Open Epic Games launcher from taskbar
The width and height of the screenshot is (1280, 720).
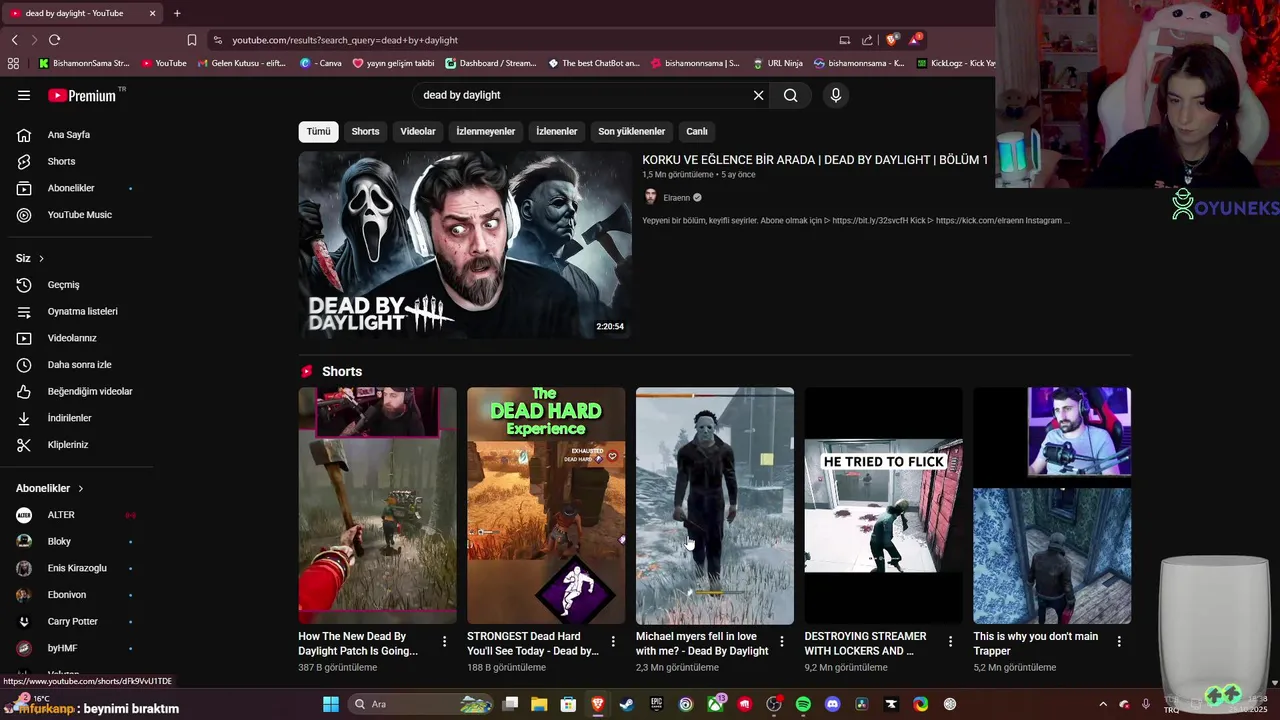point(656,704)
